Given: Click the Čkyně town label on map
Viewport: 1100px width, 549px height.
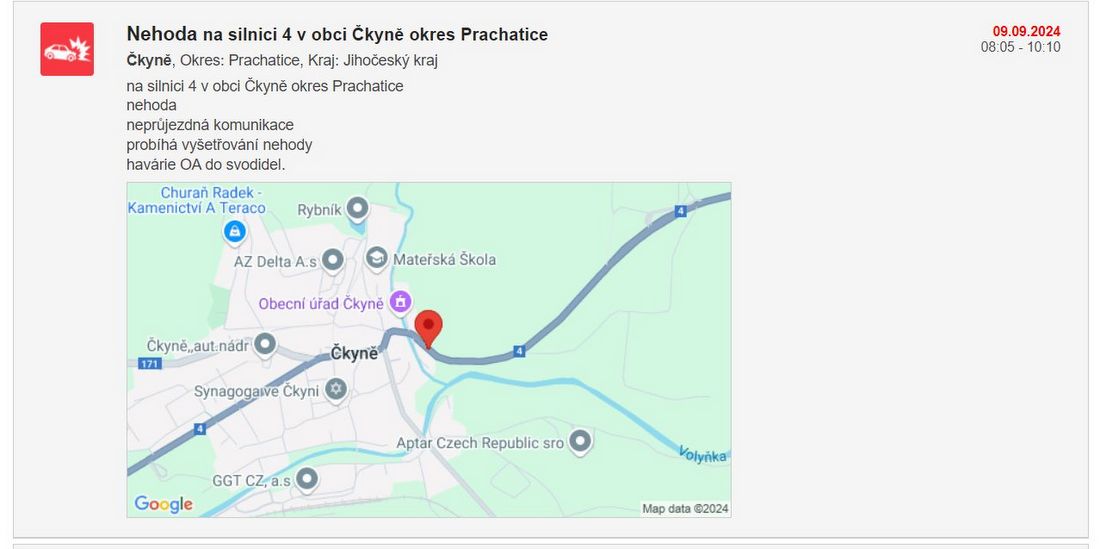Looking at the screenshot, I should [354, 353].
